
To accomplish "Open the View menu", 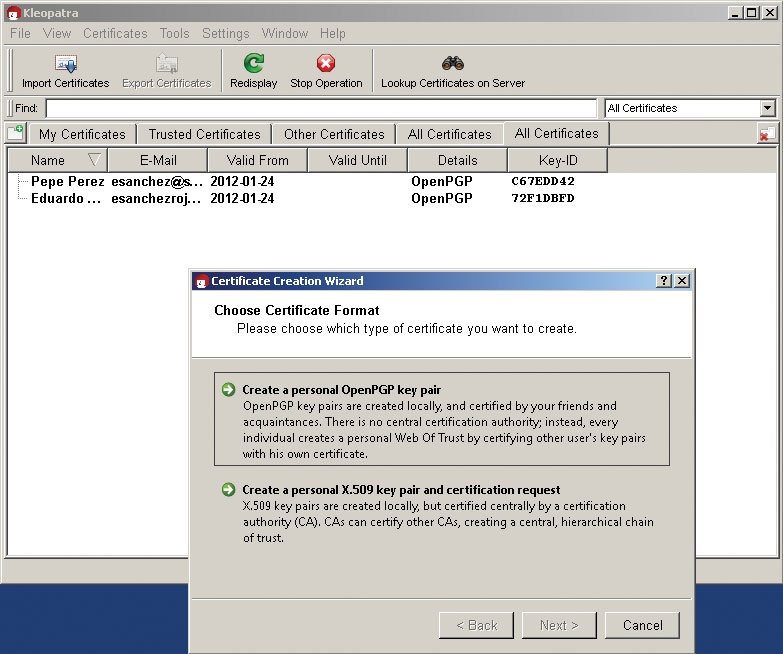I will (57, 33).
